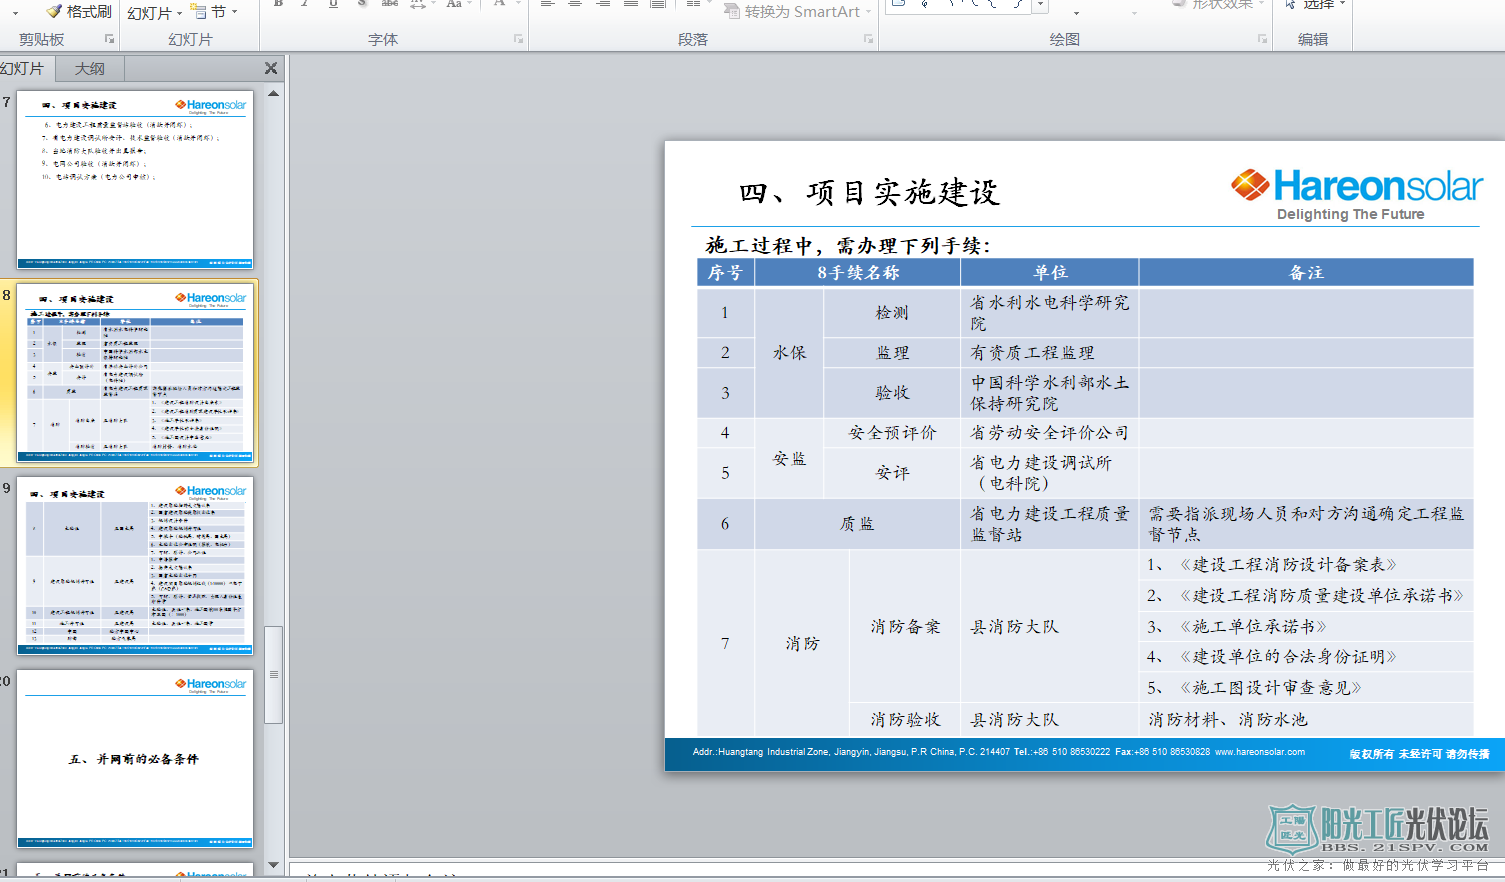Click the 消防备案 cell
The width and height of the screenshot is (1505, 882).
pos(905,627)
